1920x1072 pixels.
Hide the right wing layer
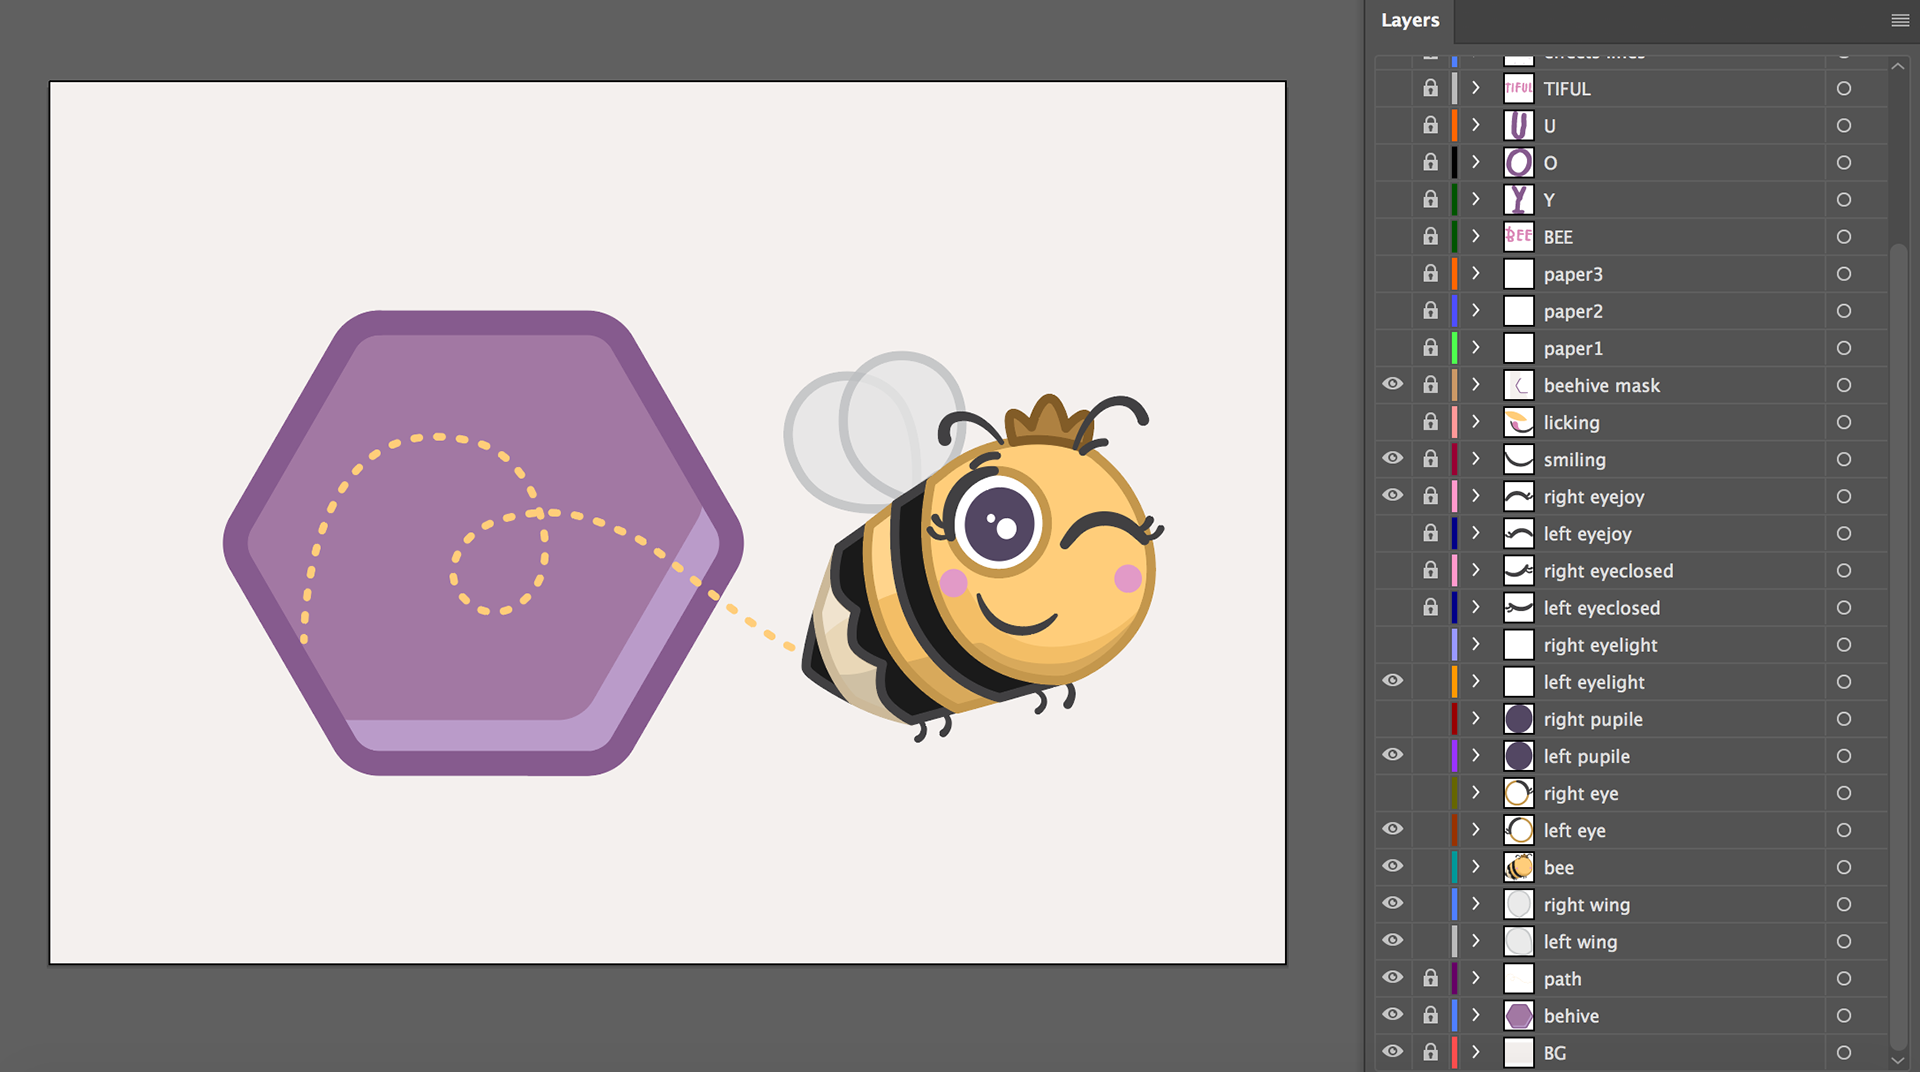[x=1393, y=904]
